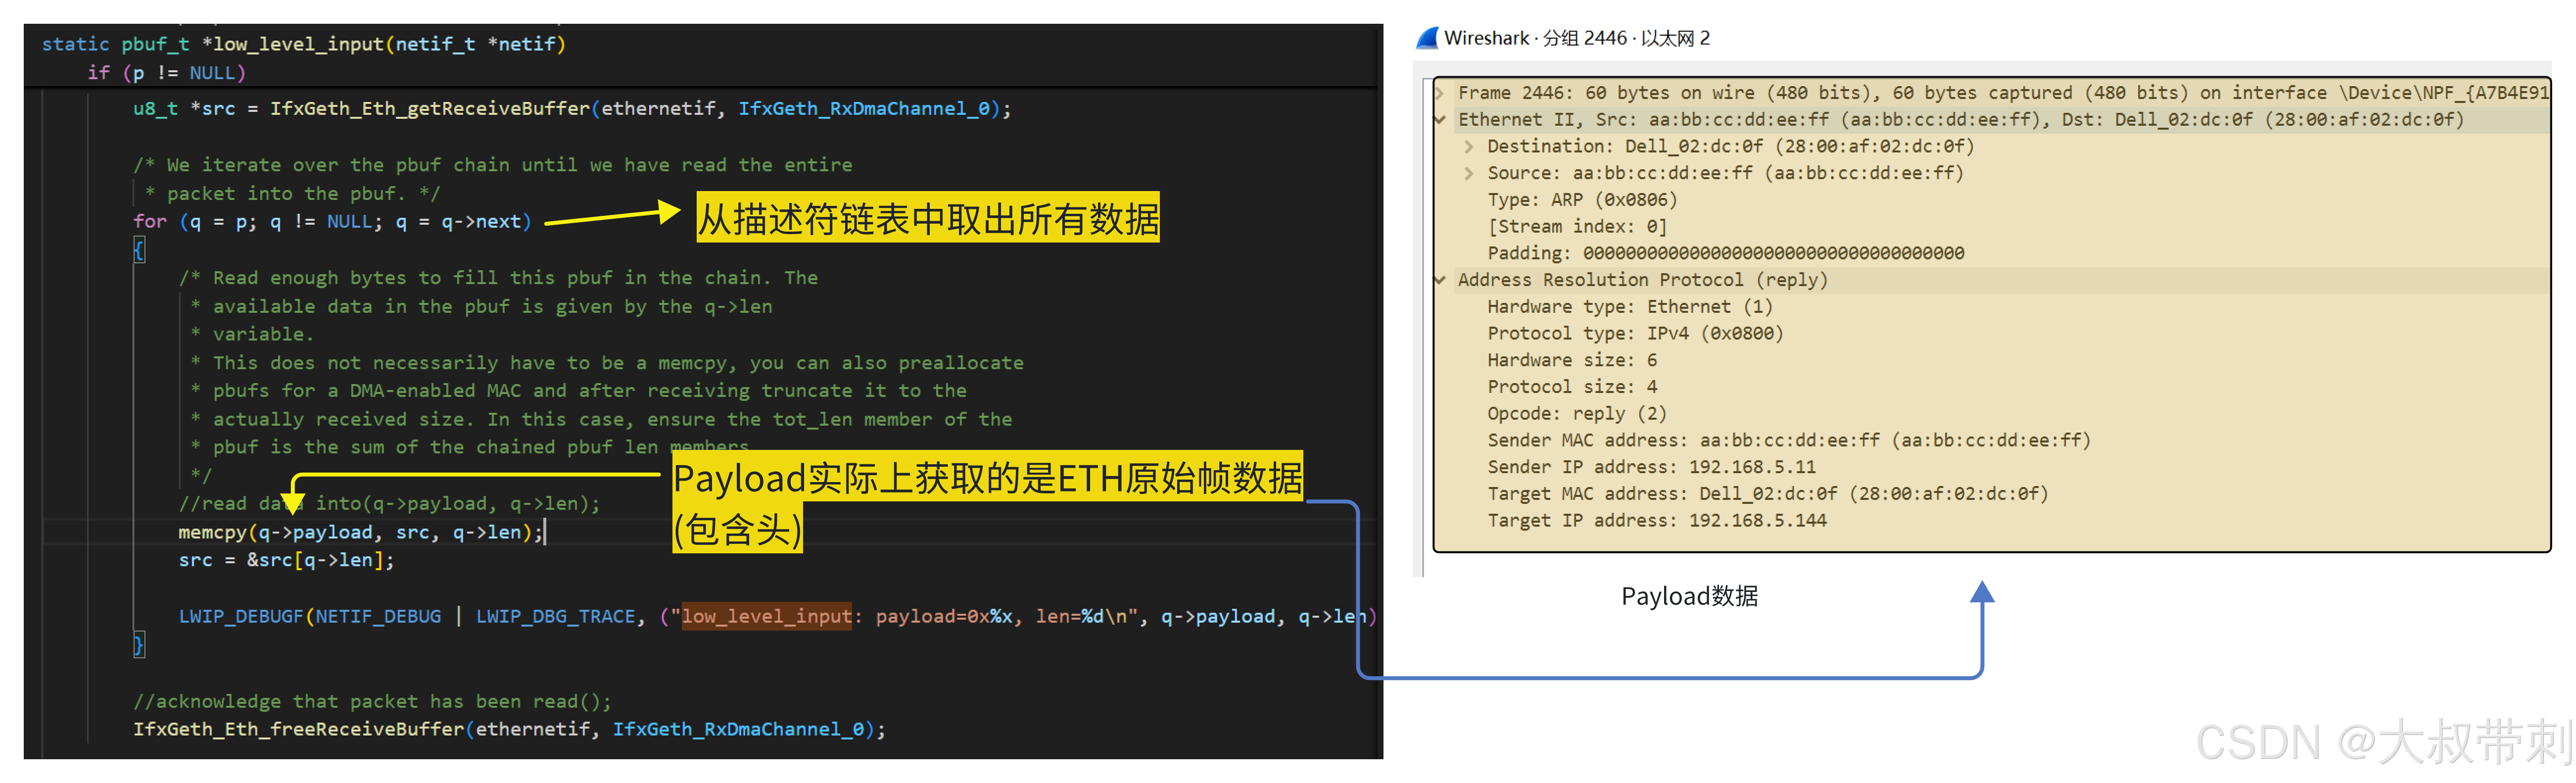Expand the Source aa:bb:cc:dd:ee:ff field
2576x783 pixels.
[x=1468, y=174]
